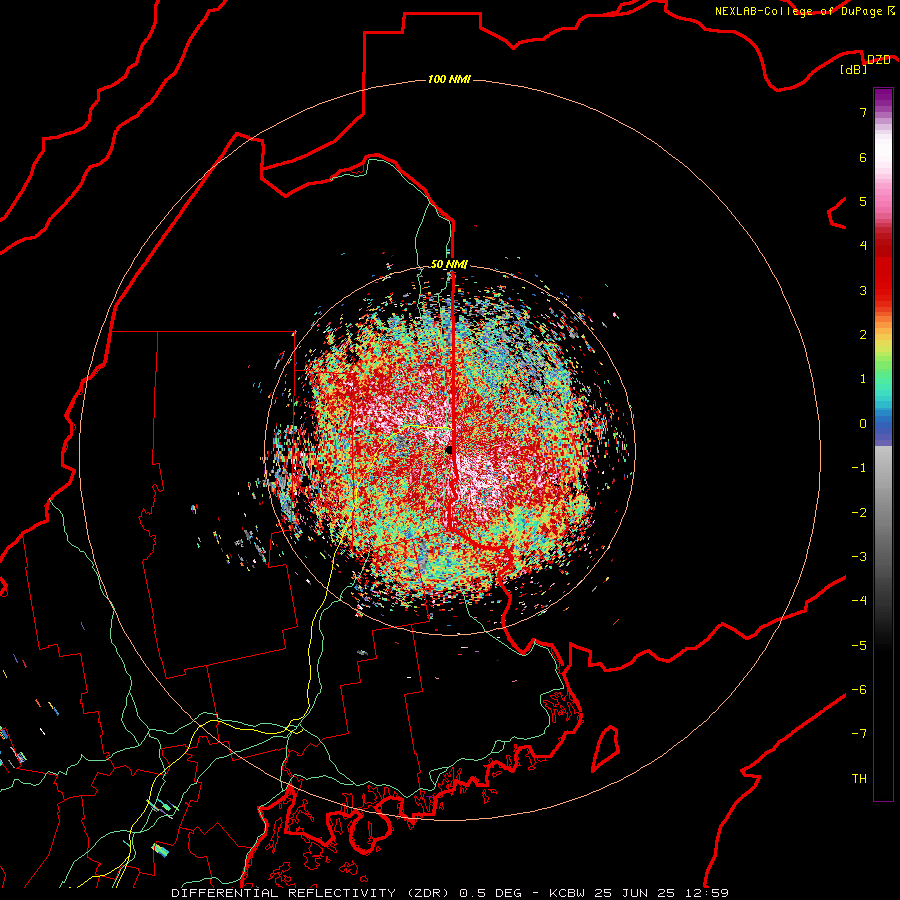Select the -4 value on the scale
Viewport: 900px width, 900px height.
(859, 601)
